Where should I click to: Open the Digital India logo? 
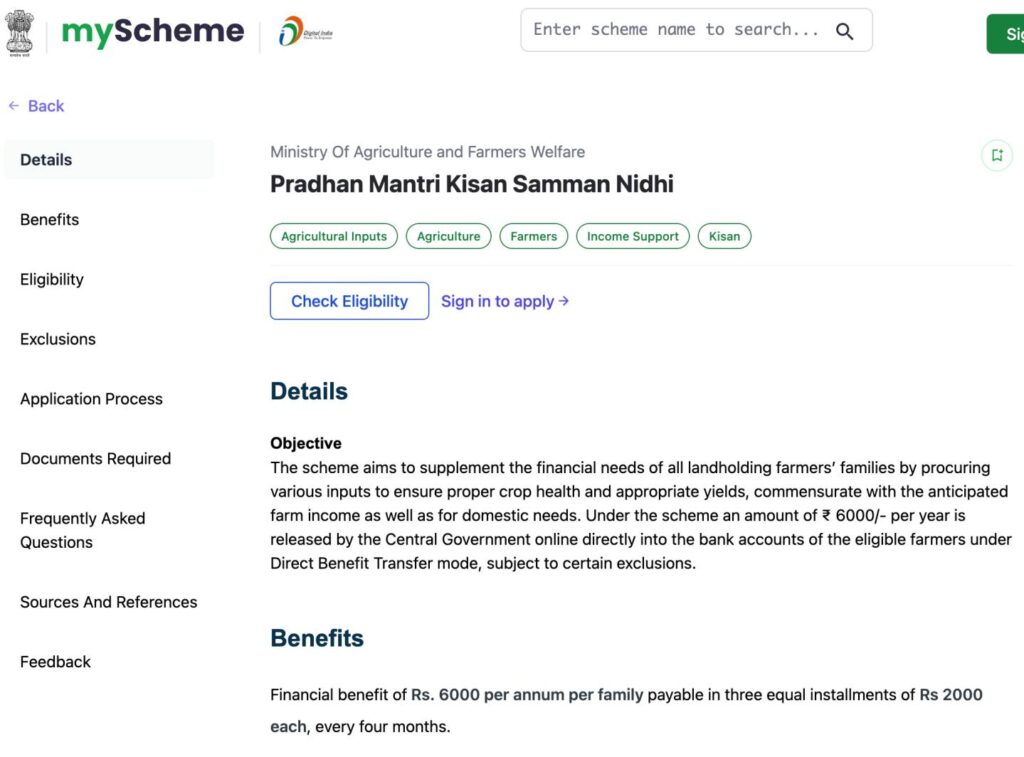coord(305,32)
